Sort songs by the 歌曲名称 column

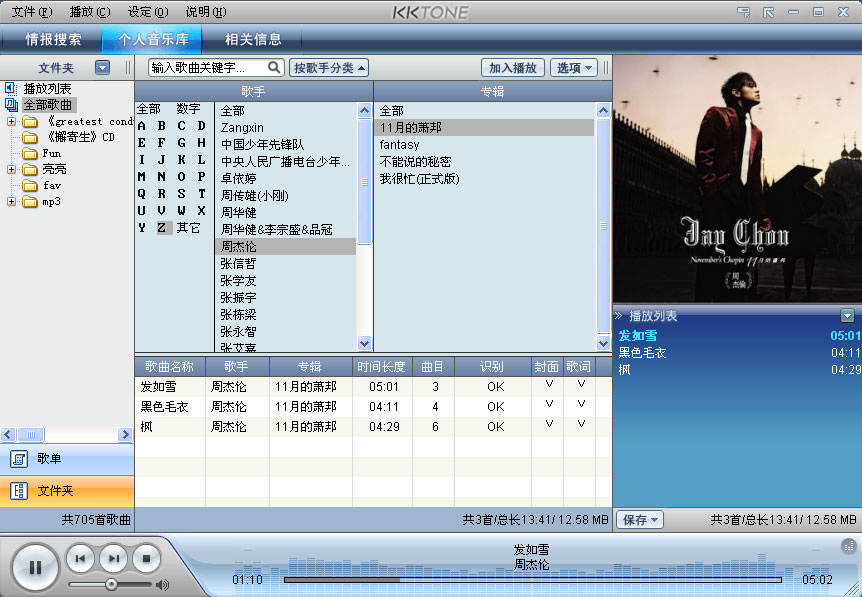[x=170, y=366]
